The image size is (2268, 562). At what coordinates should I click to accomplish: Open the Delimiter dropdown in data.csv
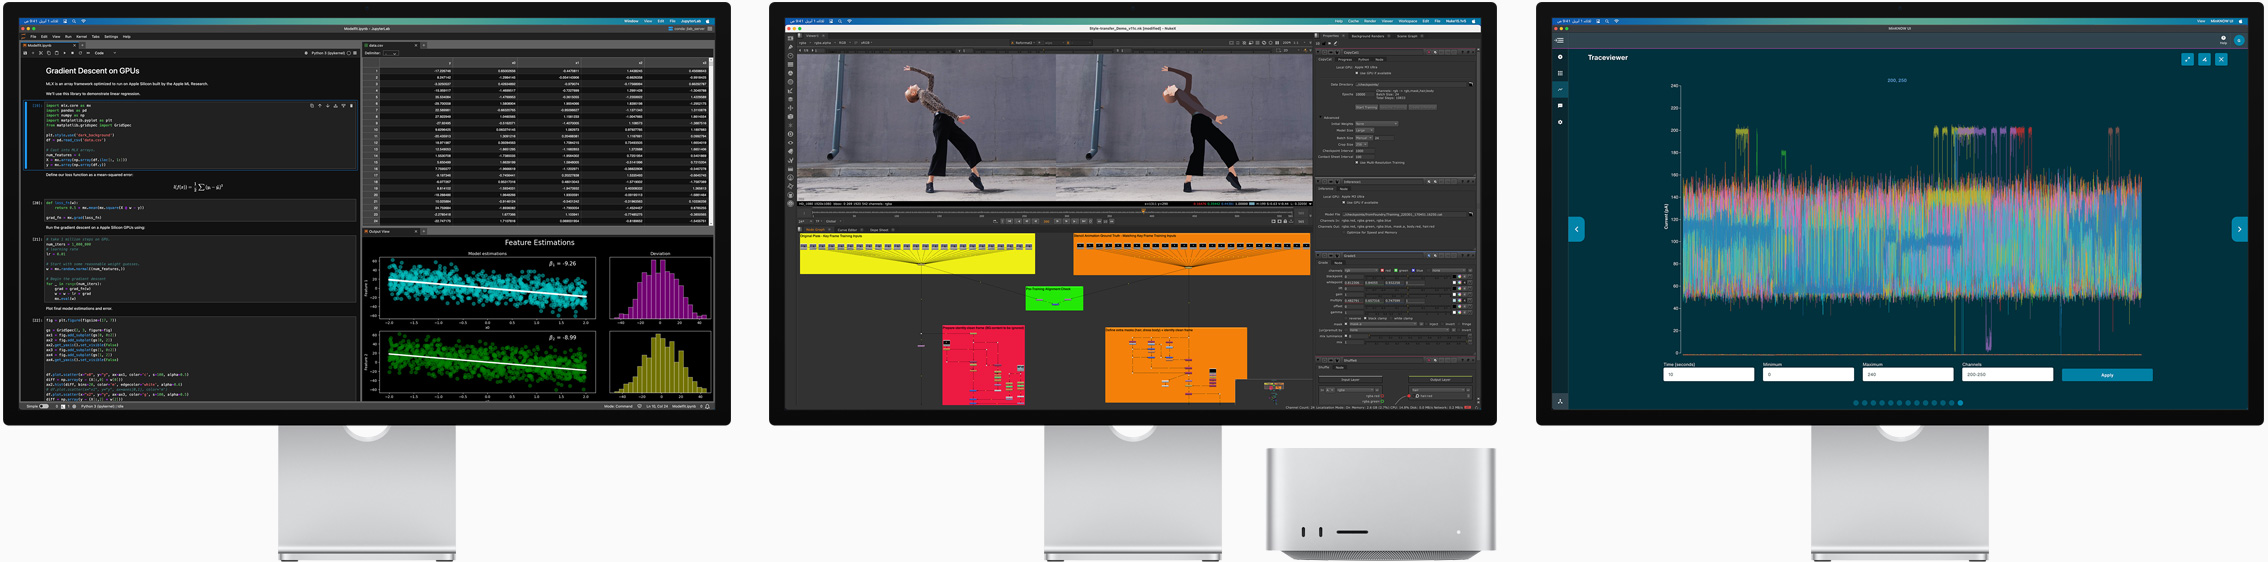(x=391, y=53)
